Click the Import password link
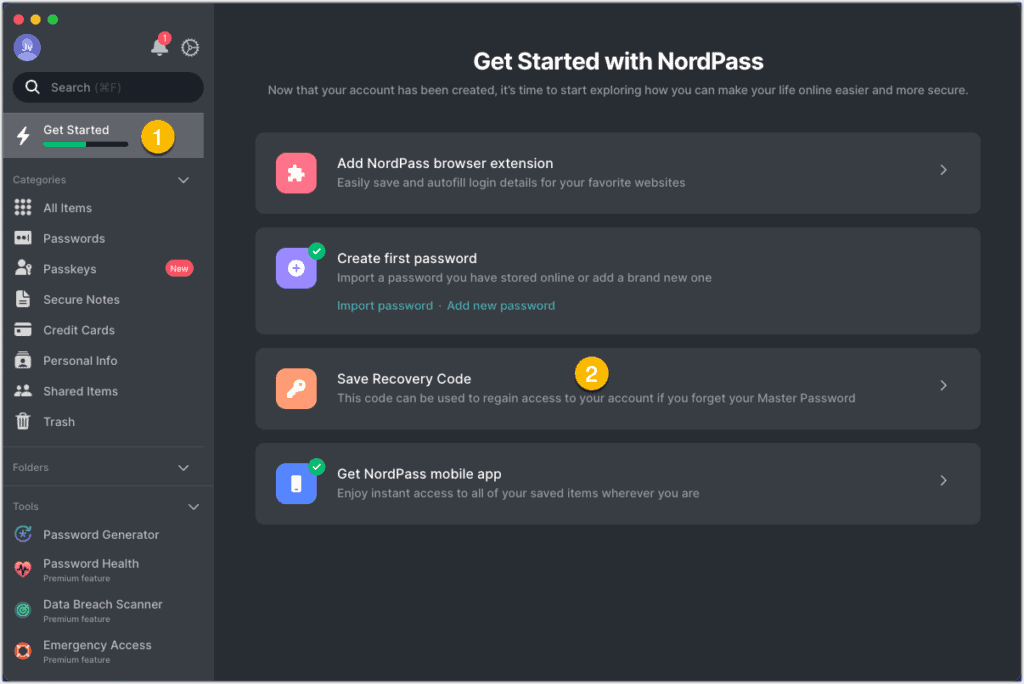This screenshot has height=684, width=1024. tap(385, 306)
